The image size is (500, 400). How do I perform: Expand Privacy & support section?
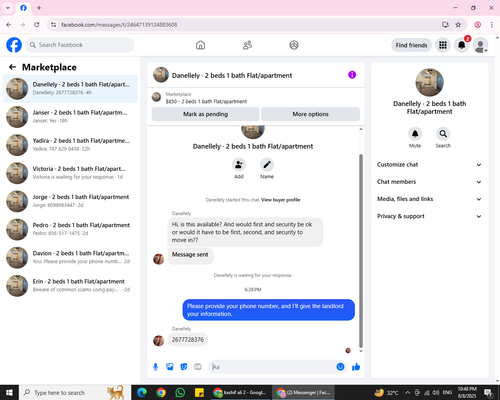429,216
